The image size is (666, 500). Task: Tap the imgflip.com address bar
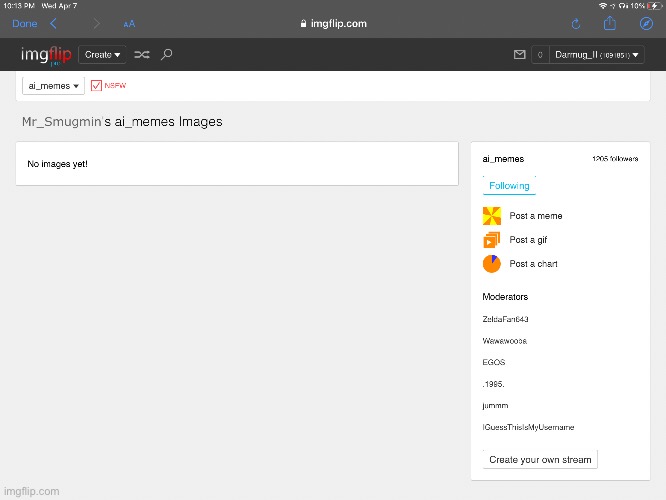pyautogui.click(x=333, y=24)
